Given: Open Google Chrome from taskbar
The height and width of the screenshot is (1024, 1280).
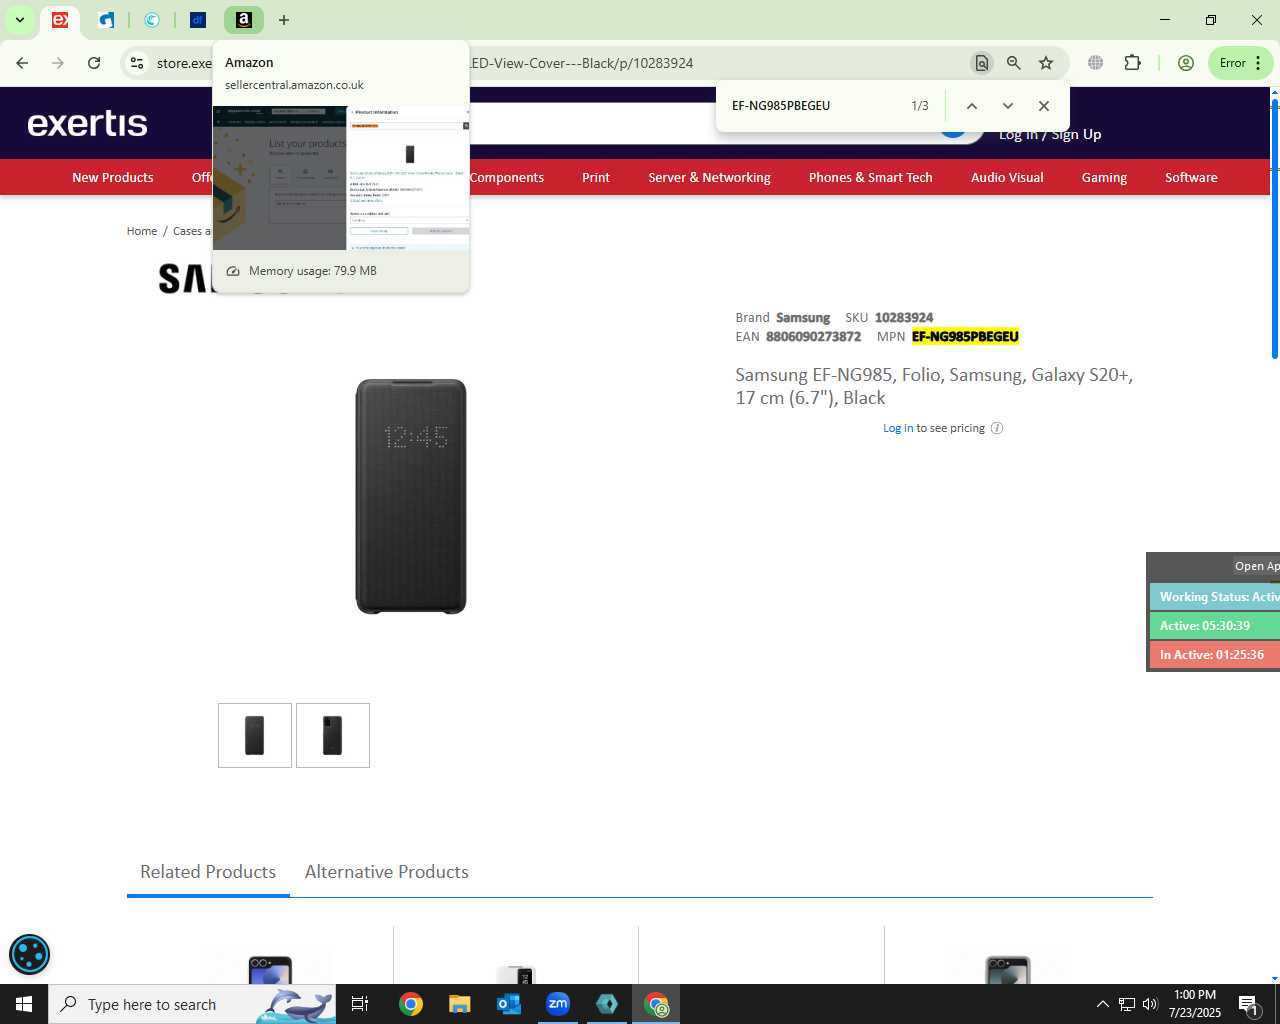Looking at the screenshot, I should [x=411, y=1004].
